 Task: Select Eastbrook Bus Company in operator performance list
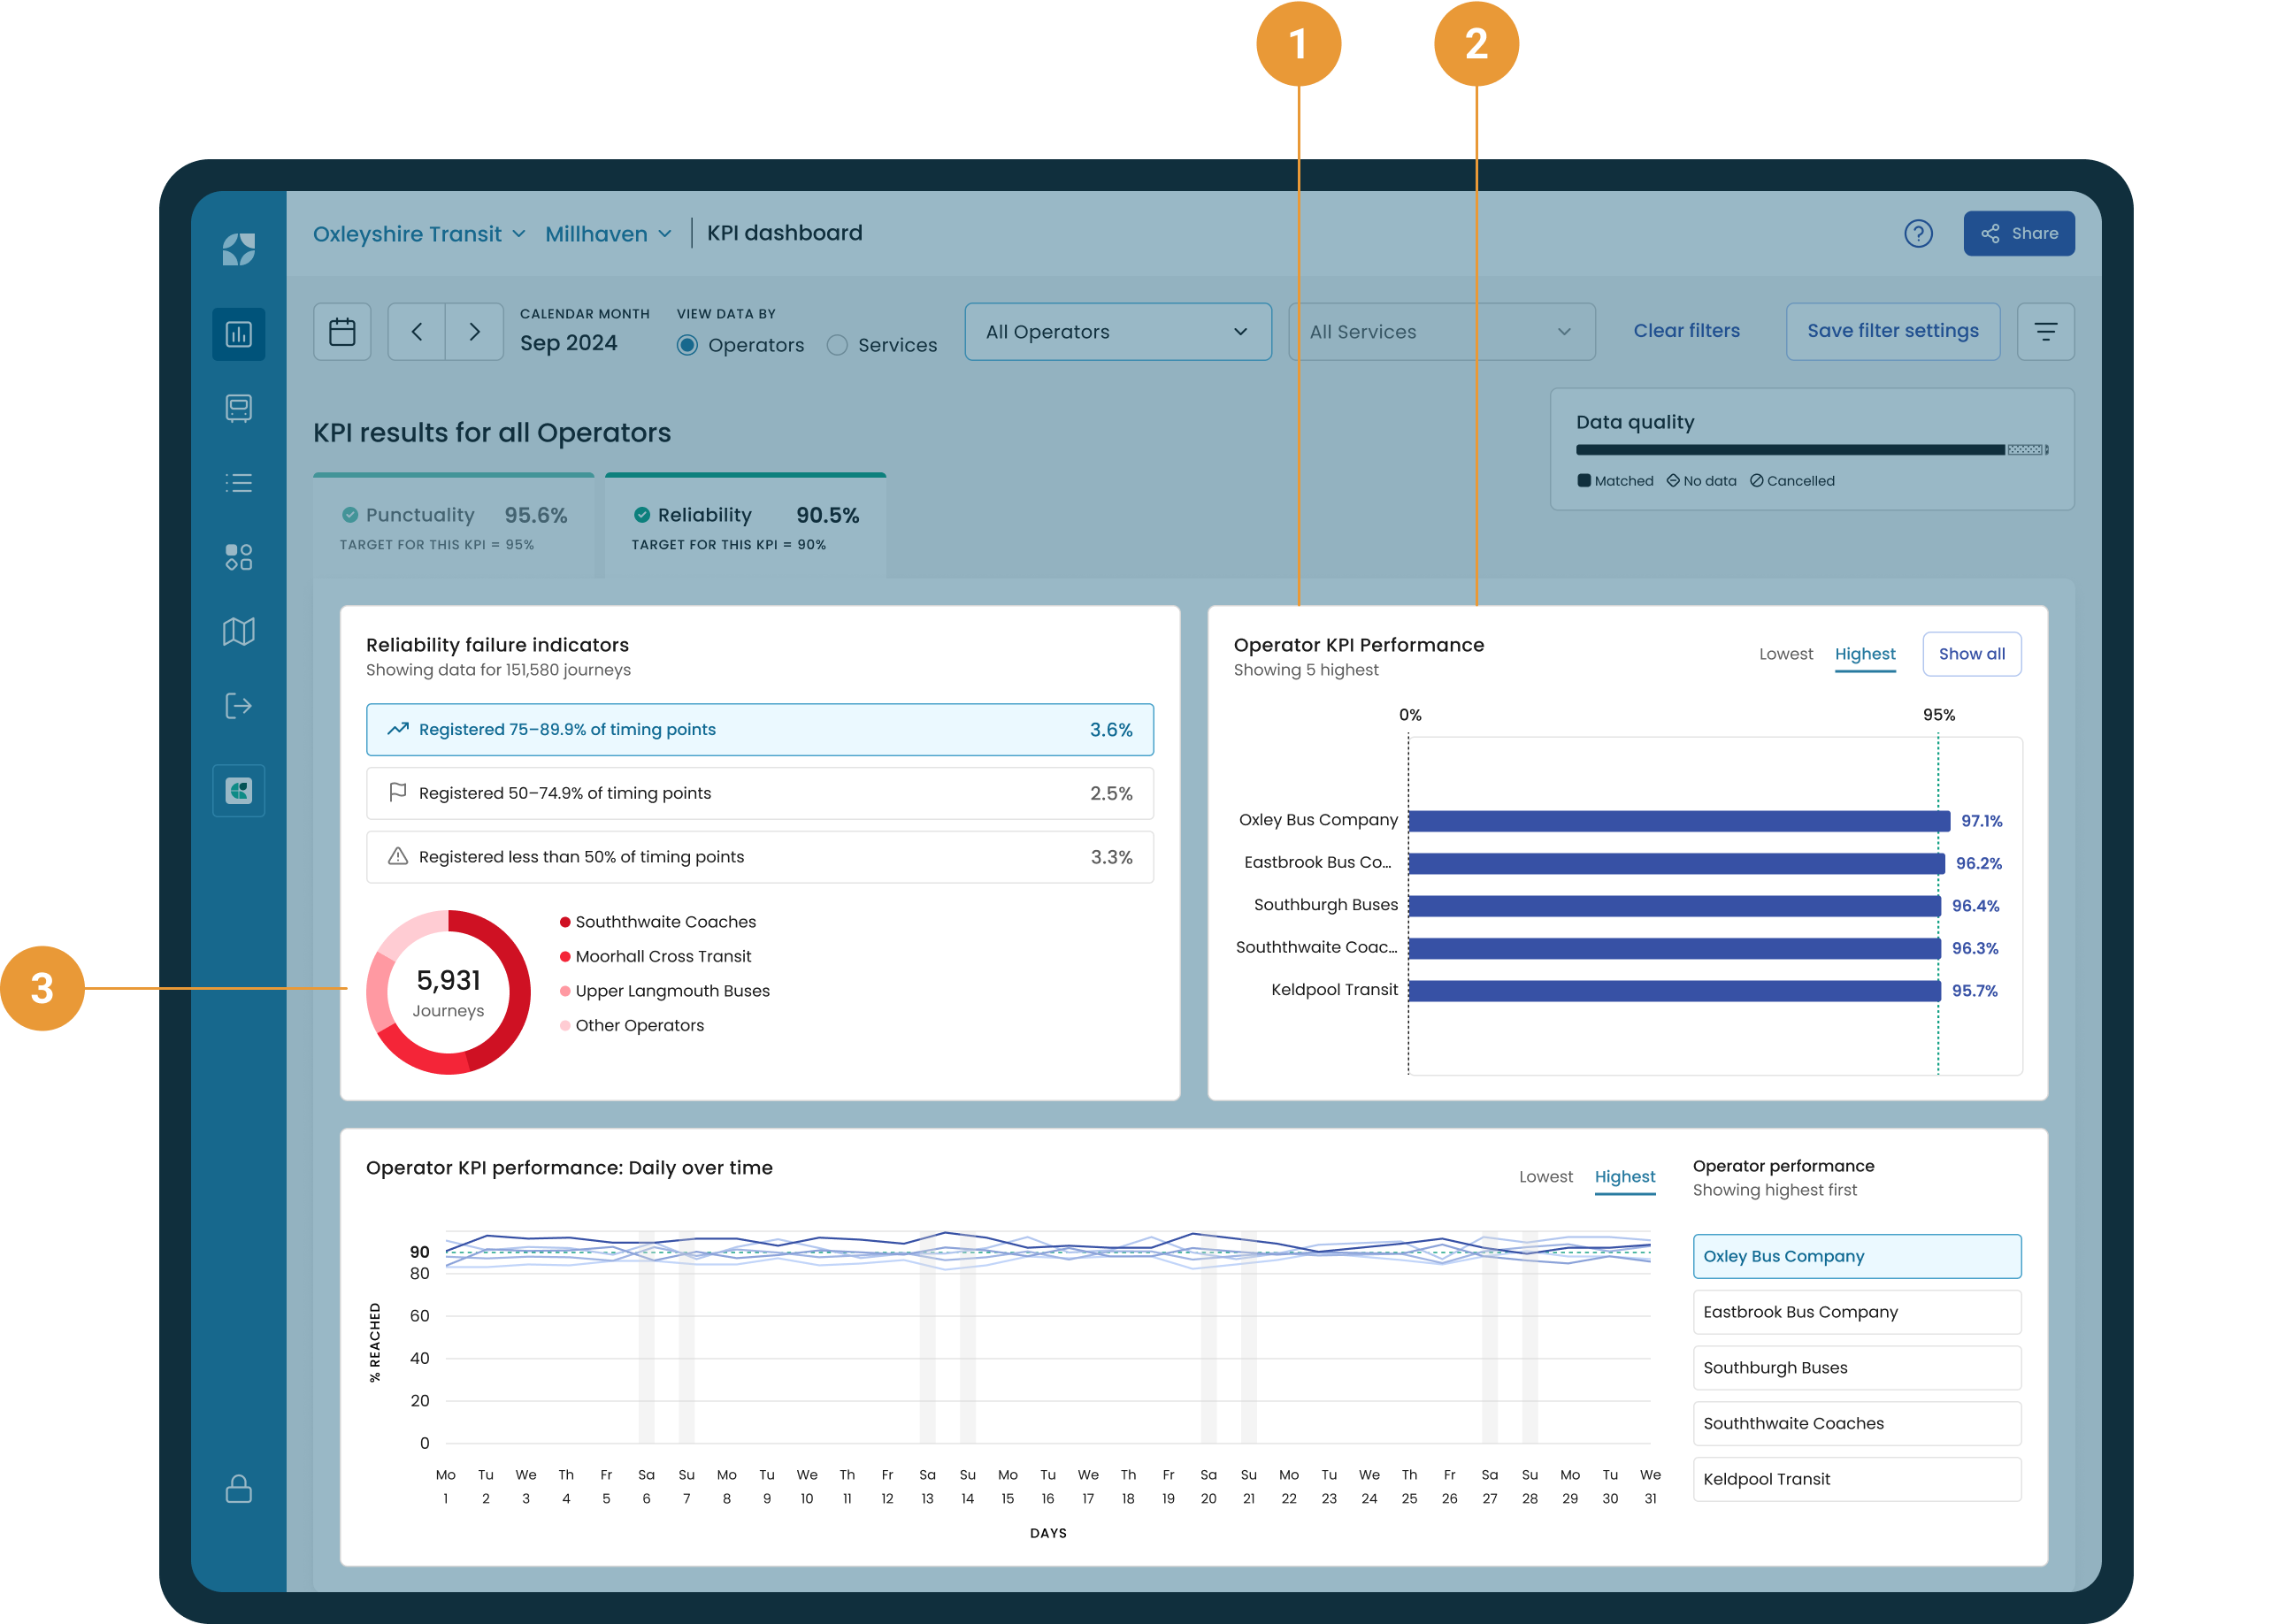(x=1856, y=1311)
